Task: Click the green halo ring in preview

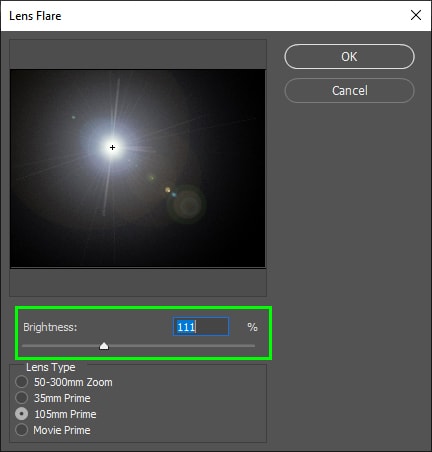Action: (188, 204)
